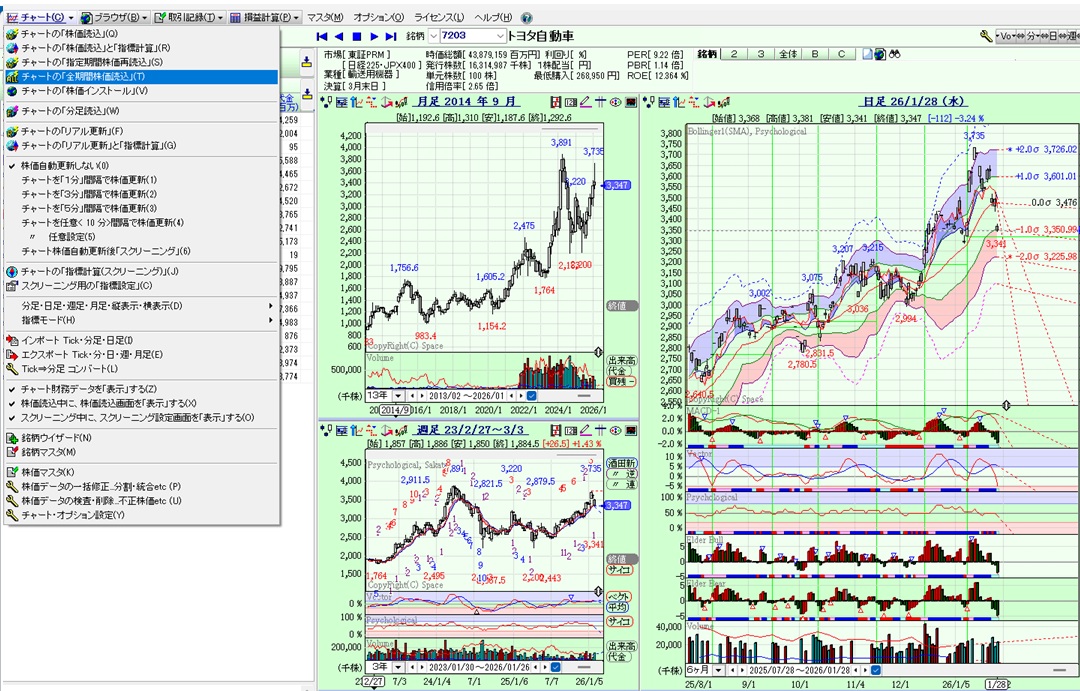Screen dimensions: 1080x691
Task: Click the eye icon on monthly chart toolbar
Action: [616, 102]
